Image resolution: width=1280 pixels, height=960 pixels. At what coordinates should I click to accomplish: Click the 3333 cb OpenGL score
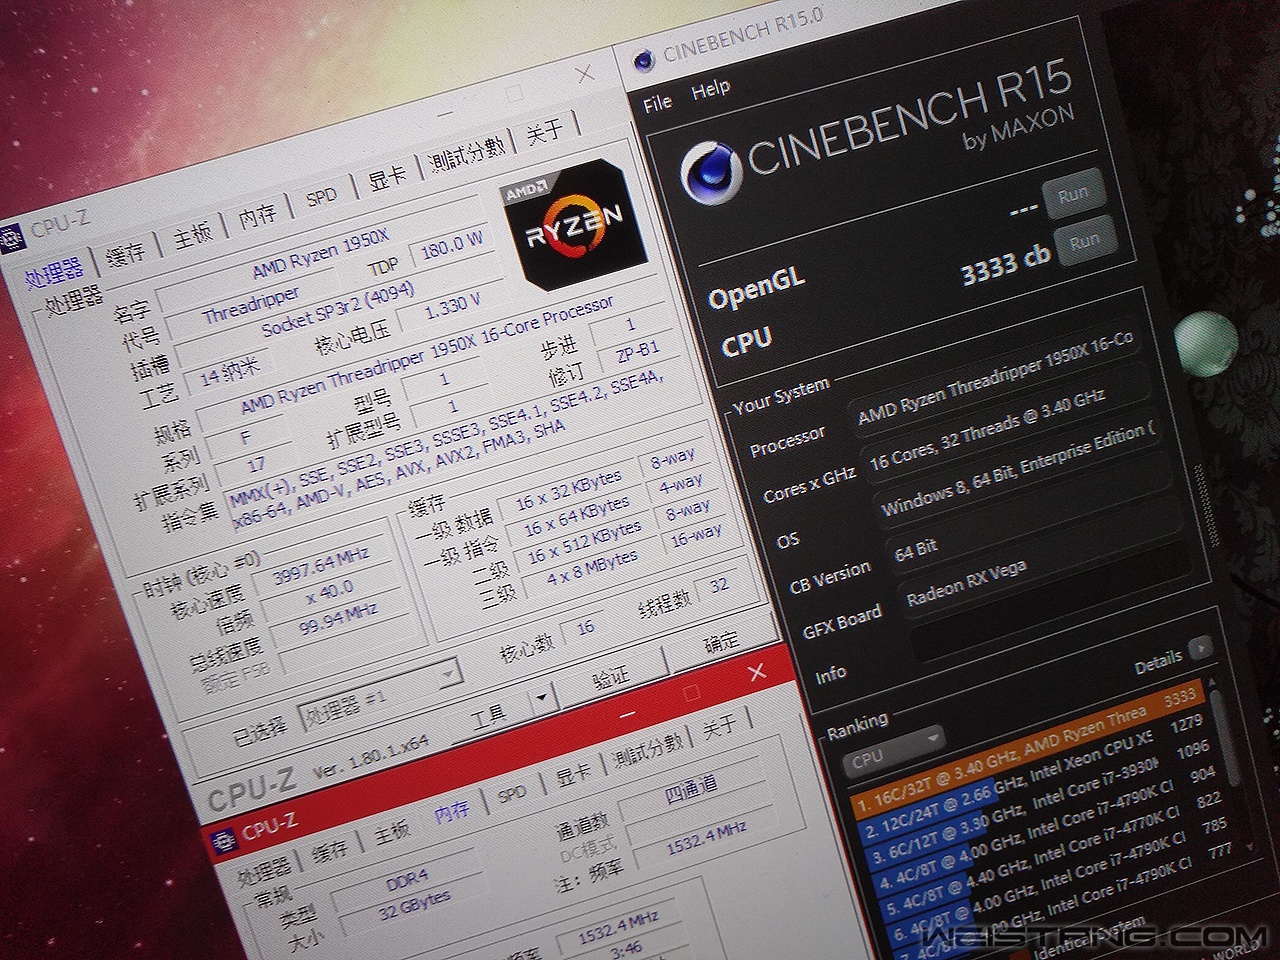pos(1004,263)
